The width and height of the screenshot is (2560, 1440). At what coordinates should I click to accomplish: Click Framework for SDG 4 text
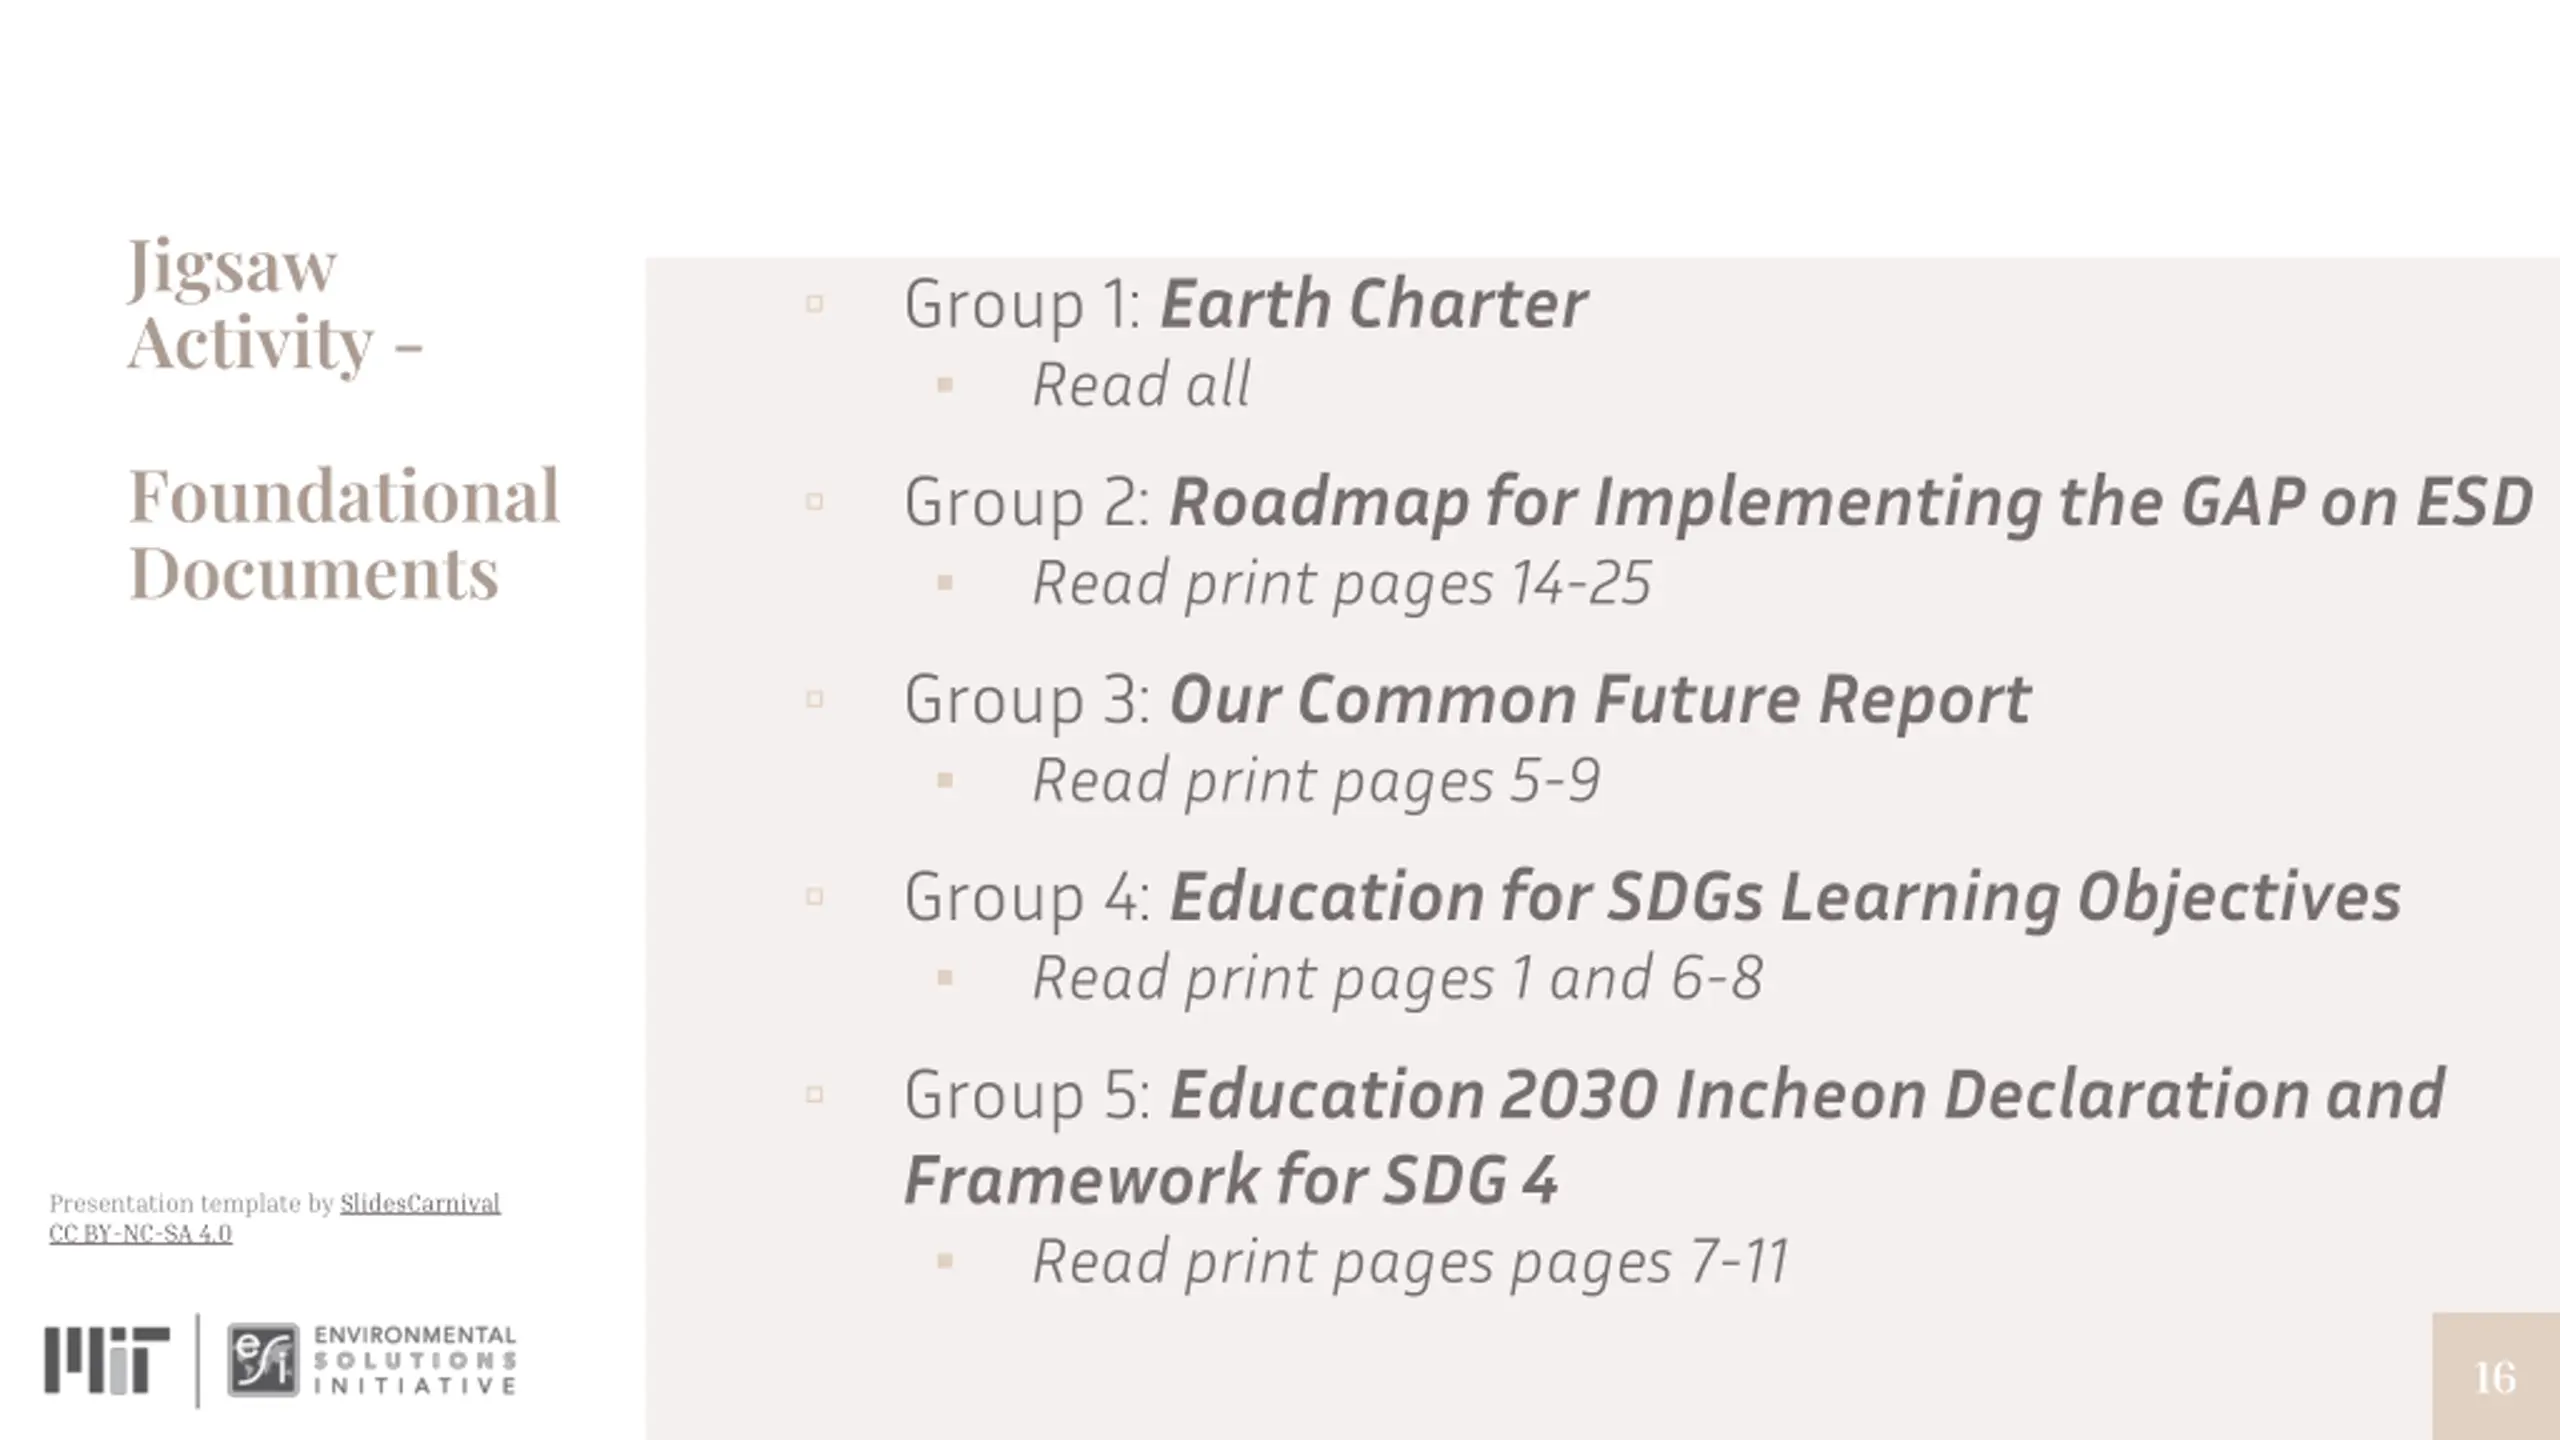[x=1231, y=1179]
